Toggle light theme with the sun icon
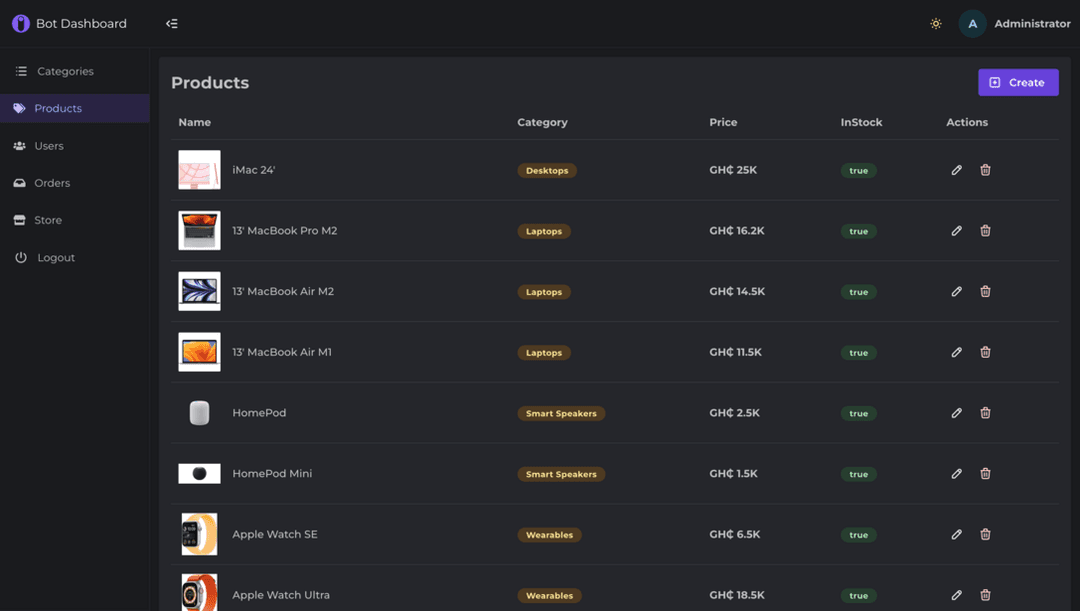The width and height of the screenshot is (1080, 611). [935, 23]
